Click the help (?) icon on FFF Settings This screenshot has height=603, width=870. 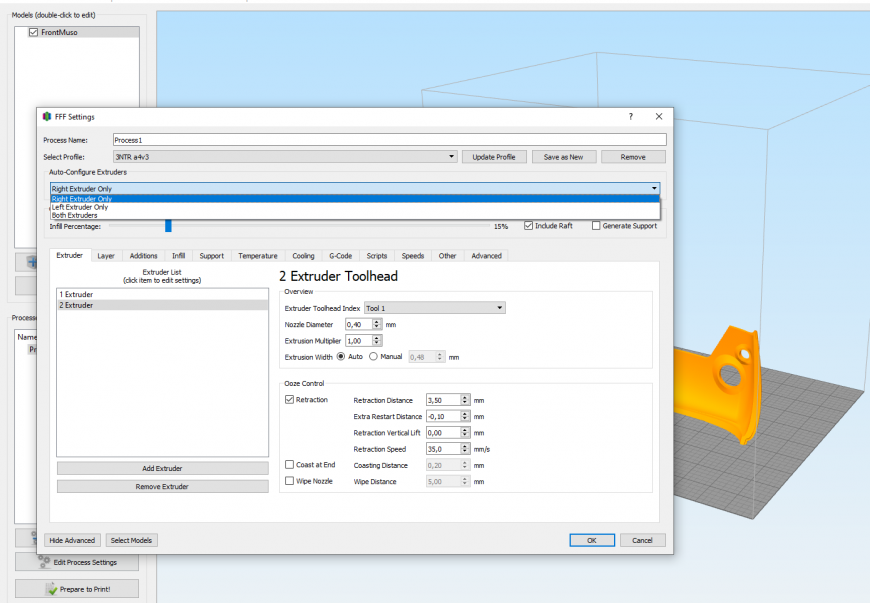pyautogui.click(x=629, y=116)
